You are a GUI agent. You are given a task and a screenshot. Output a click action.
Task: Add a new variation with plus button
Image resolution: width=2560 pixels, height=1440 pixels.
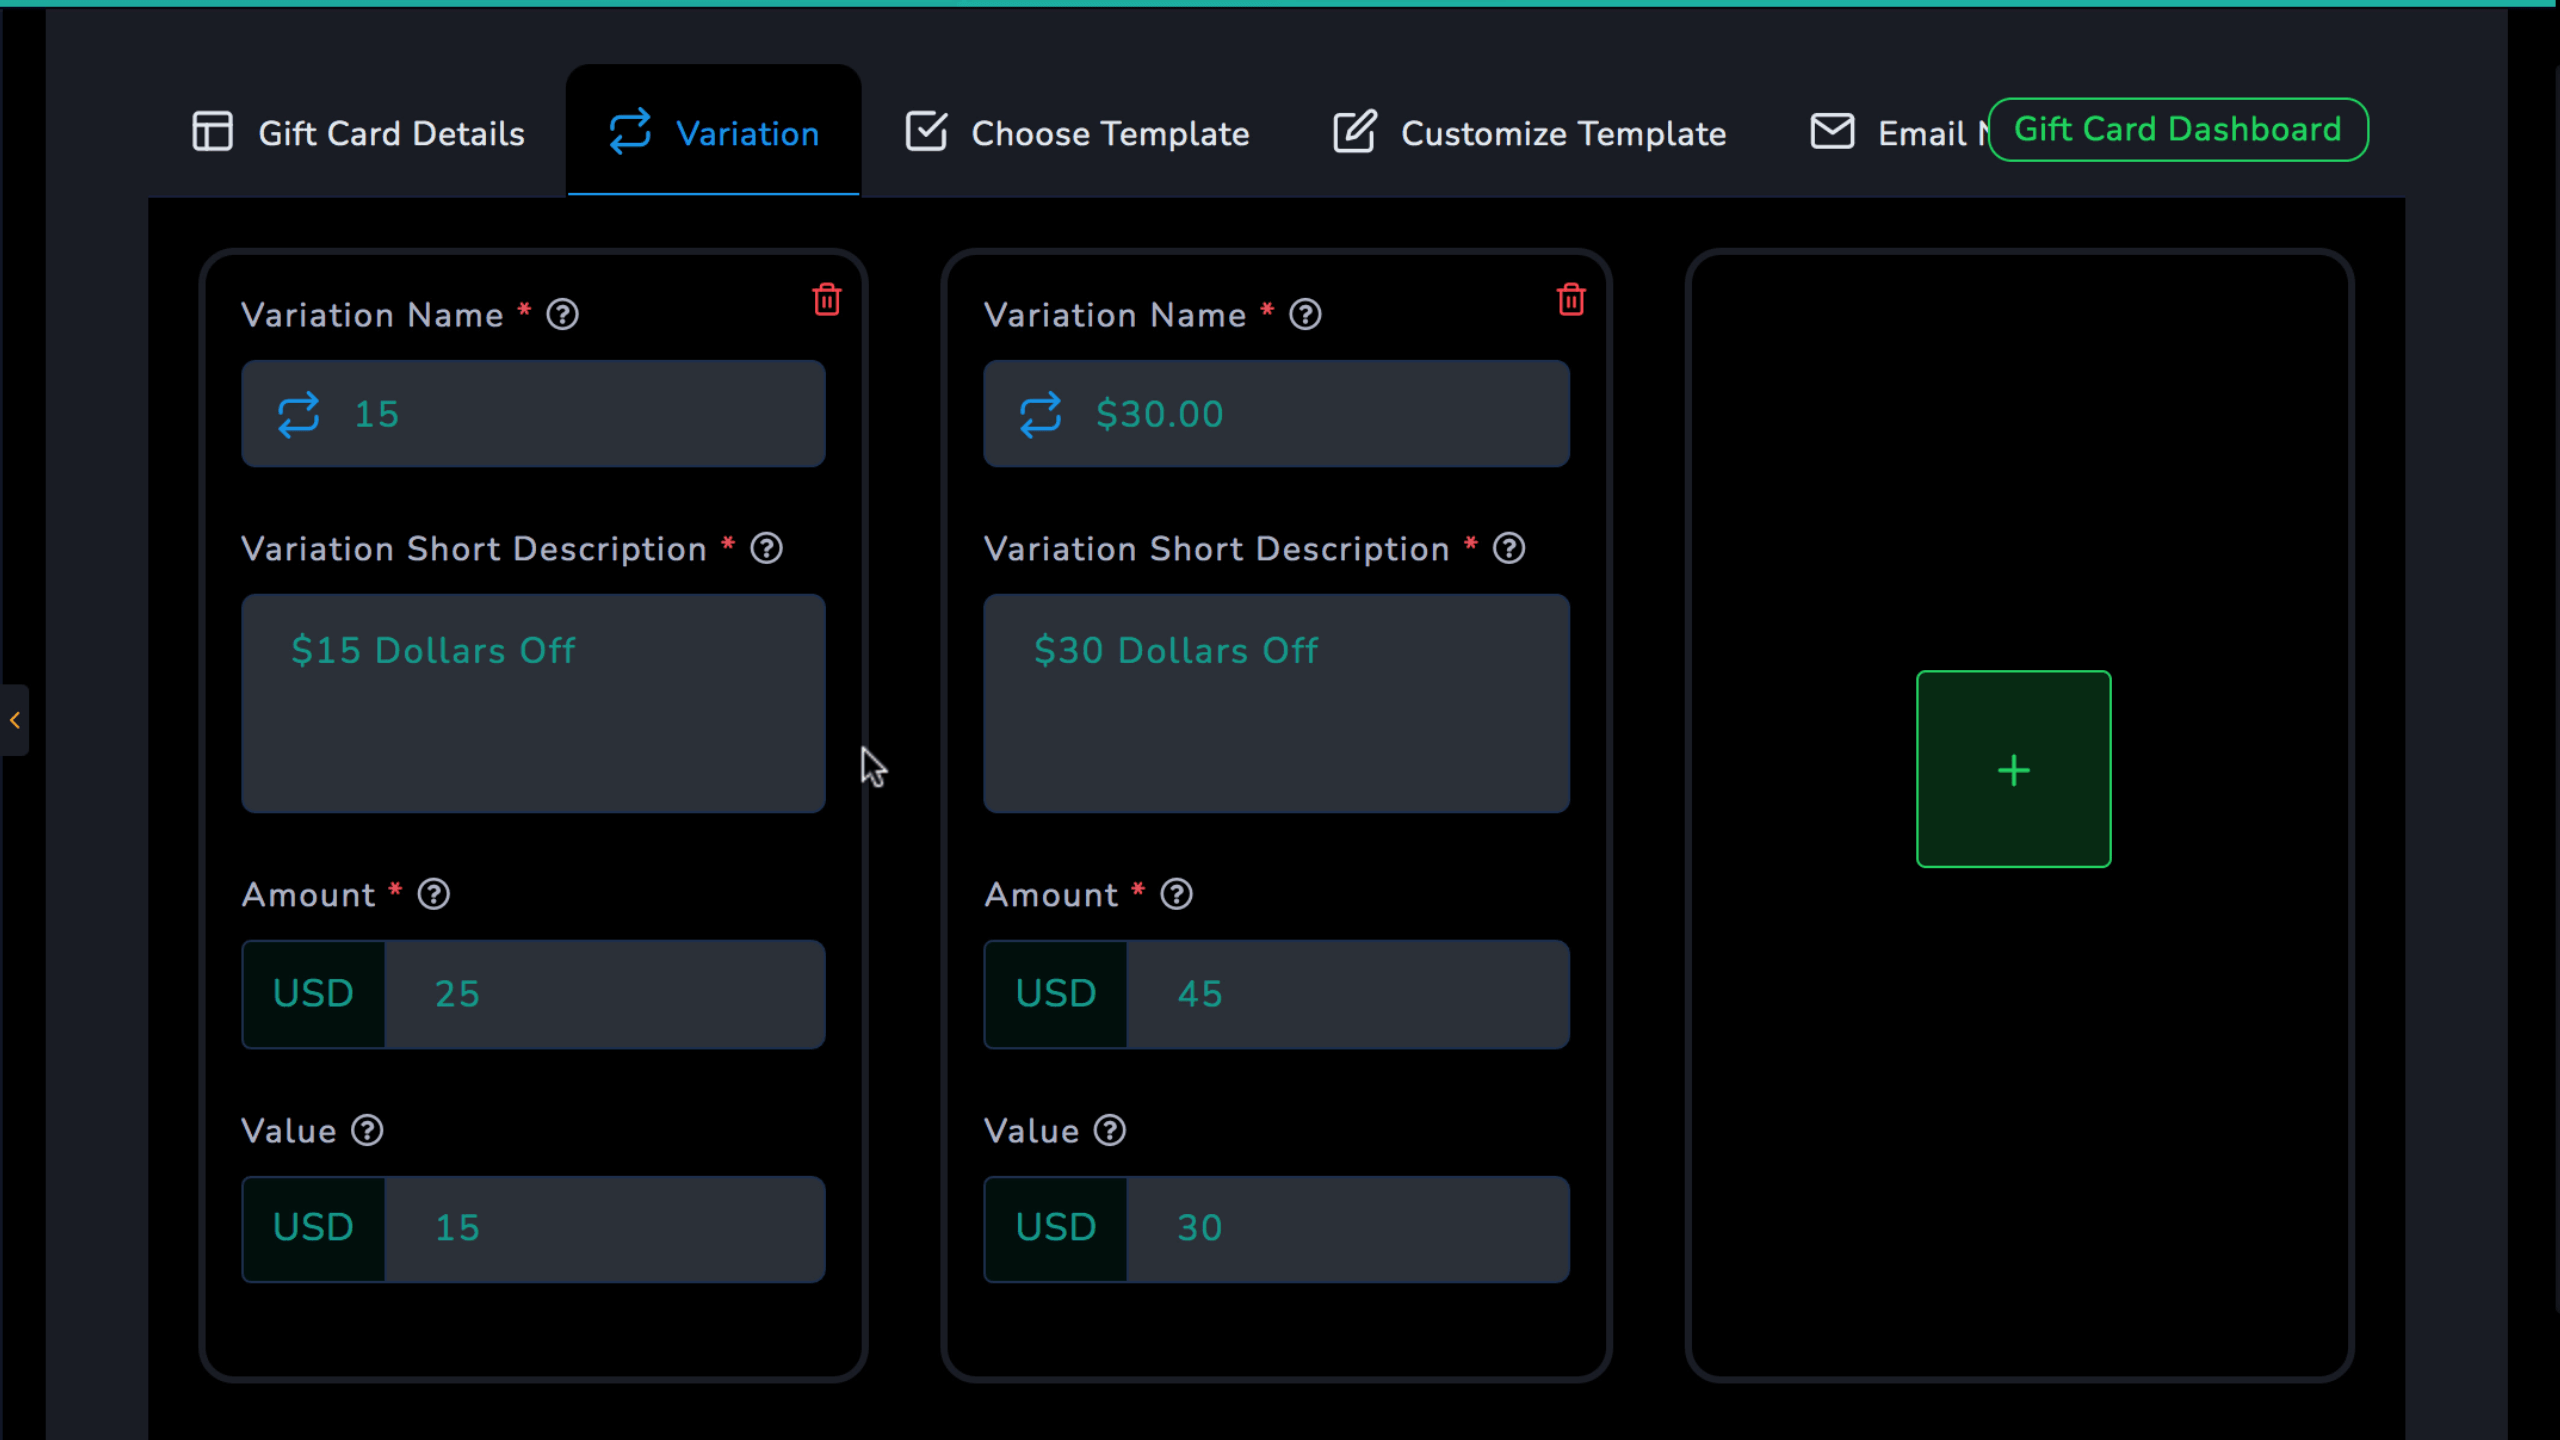click(2014, 769)
